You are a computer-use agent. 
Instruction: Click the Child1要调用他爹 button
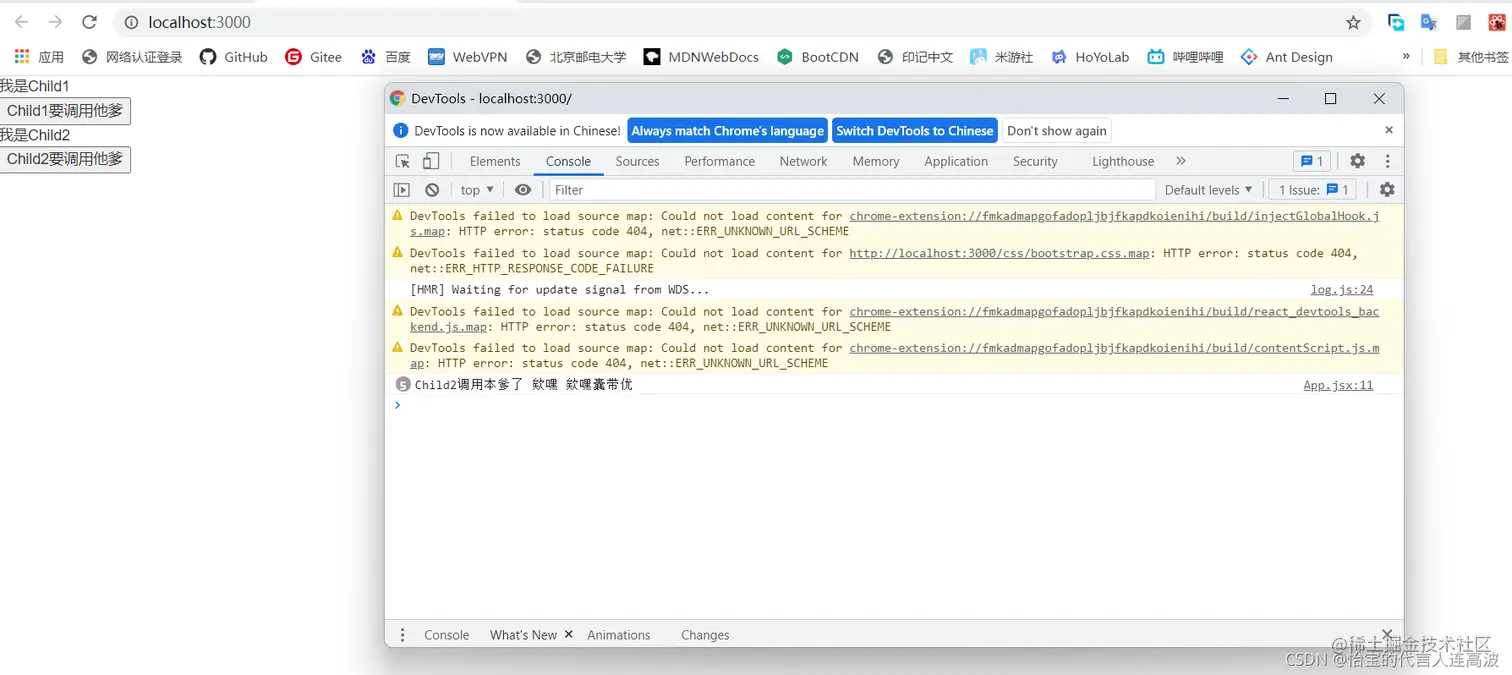pyautogui.click(x=65, y=111)
